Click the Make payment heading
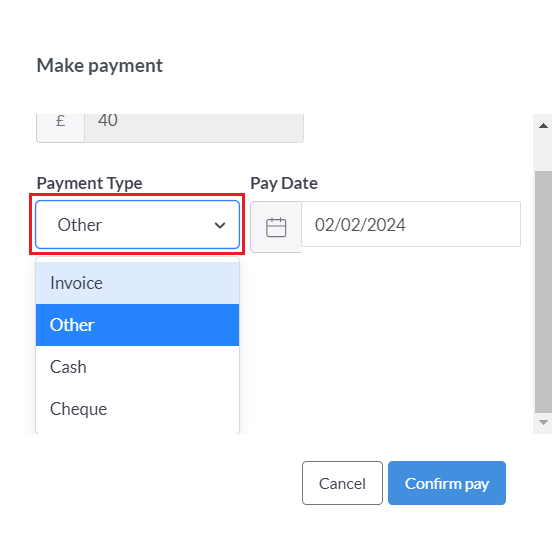 100,66
